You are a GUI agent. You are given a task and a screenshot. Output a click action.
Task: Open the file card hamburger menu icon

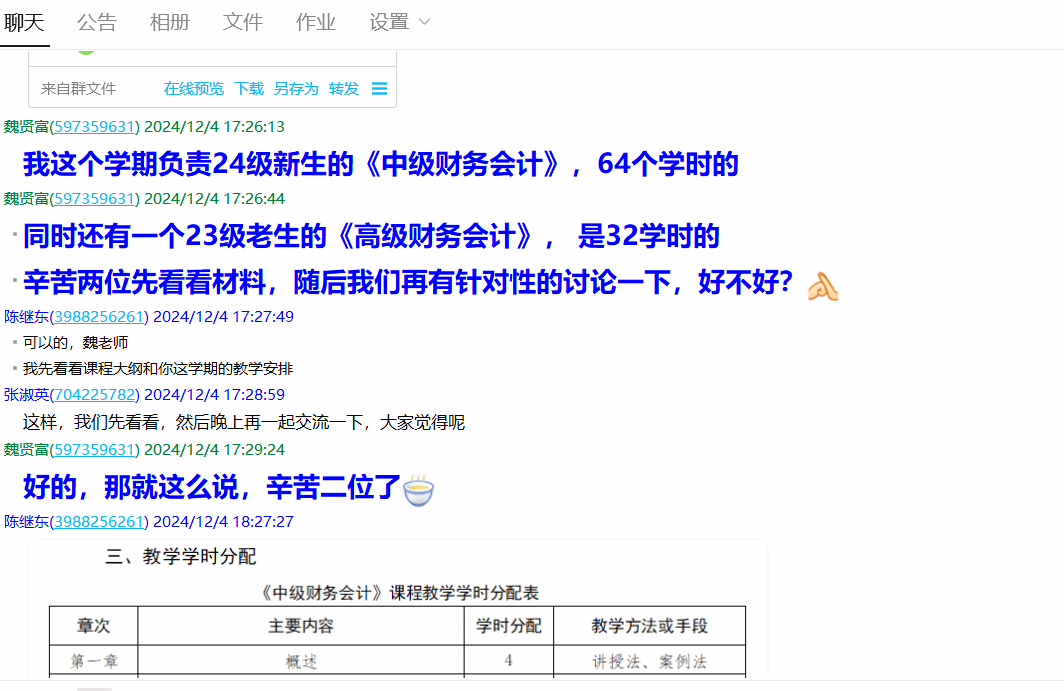click(x=379, y=89)
